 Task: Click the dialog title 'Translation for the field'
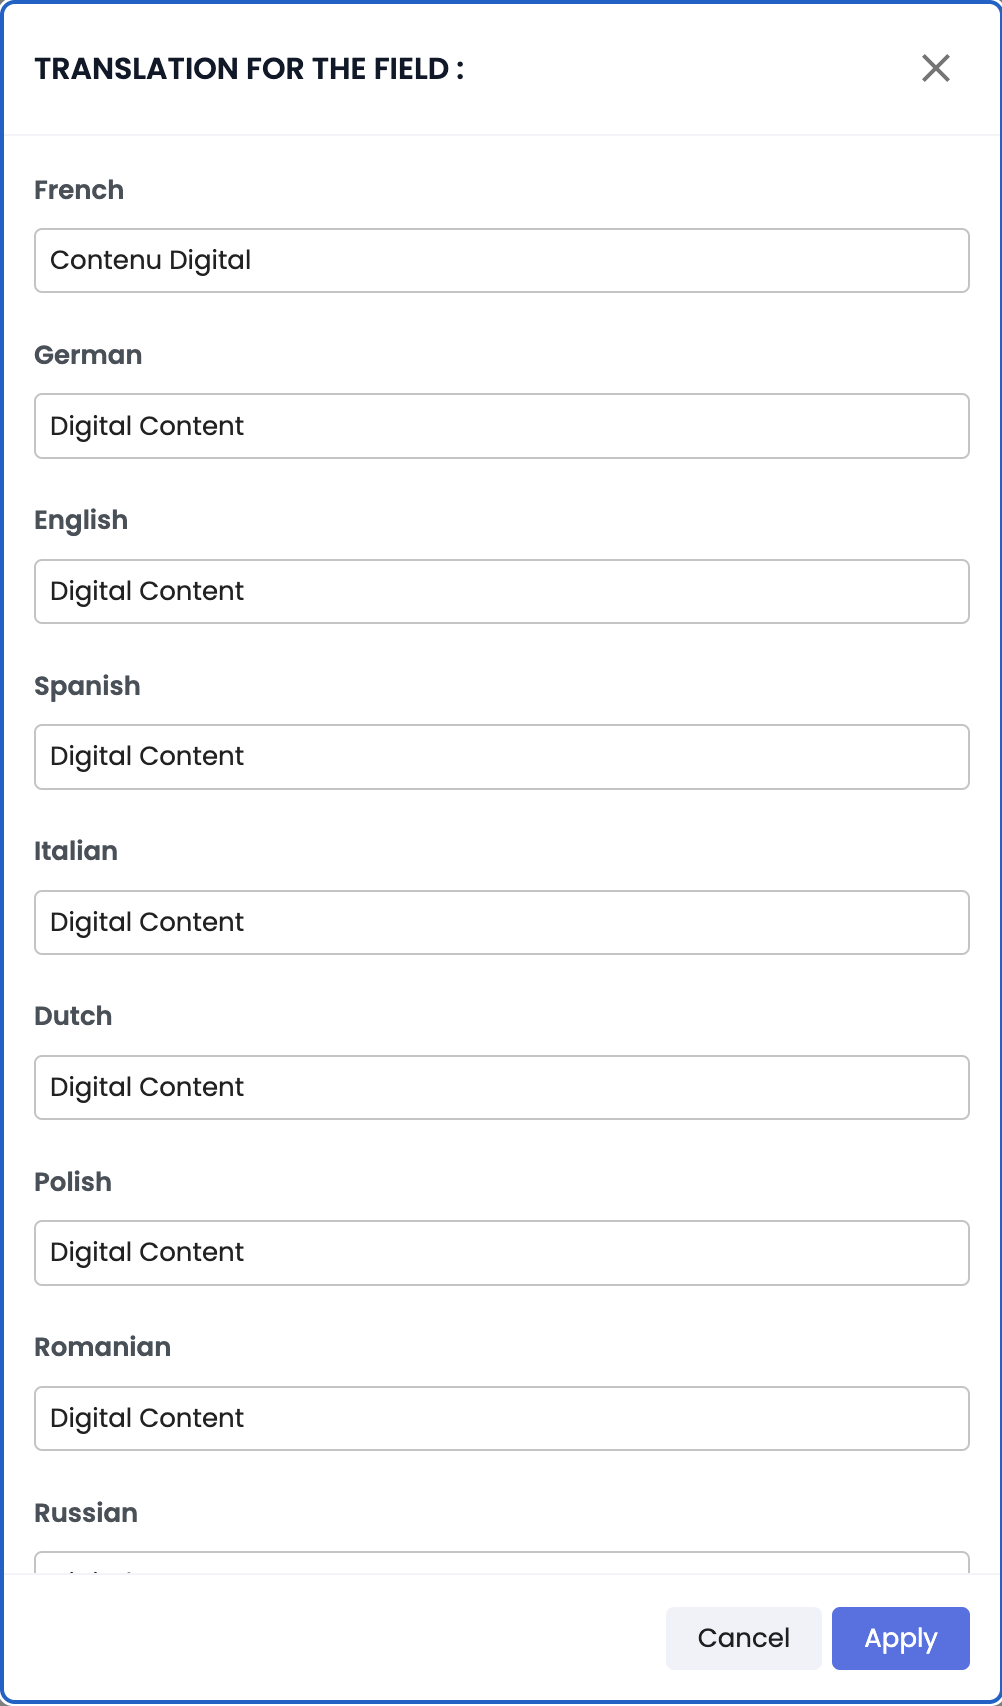249,69
